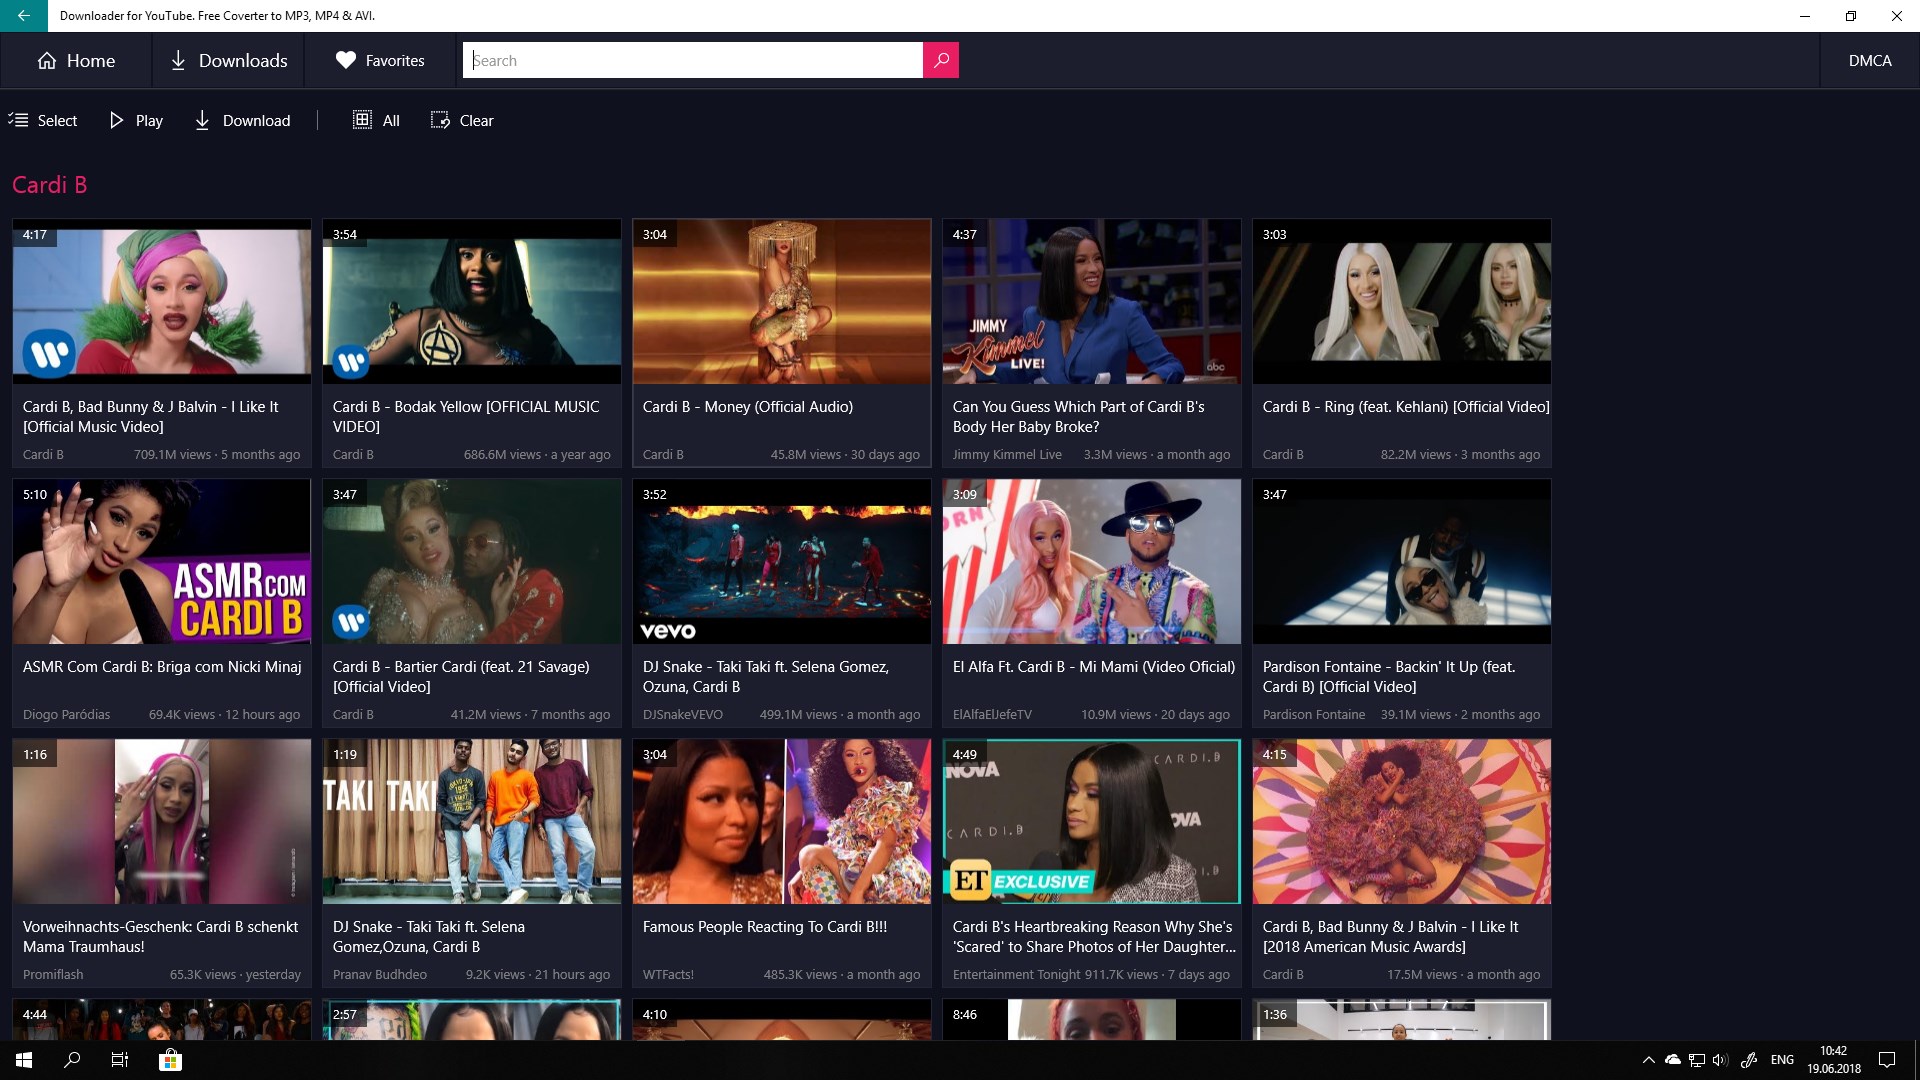Open the El Alfa Mi Mami thumbnail

(1092, 561)
